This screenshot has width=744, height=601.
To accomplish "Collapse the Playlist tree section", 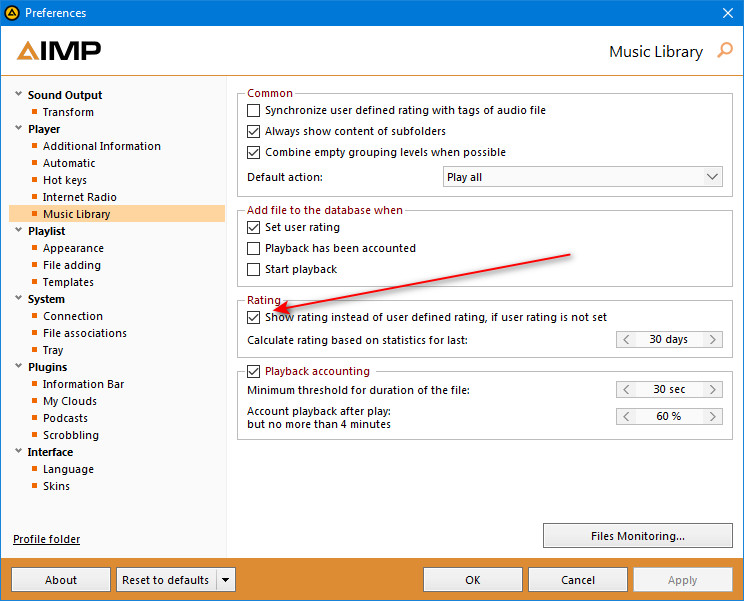I will [19, 230].
